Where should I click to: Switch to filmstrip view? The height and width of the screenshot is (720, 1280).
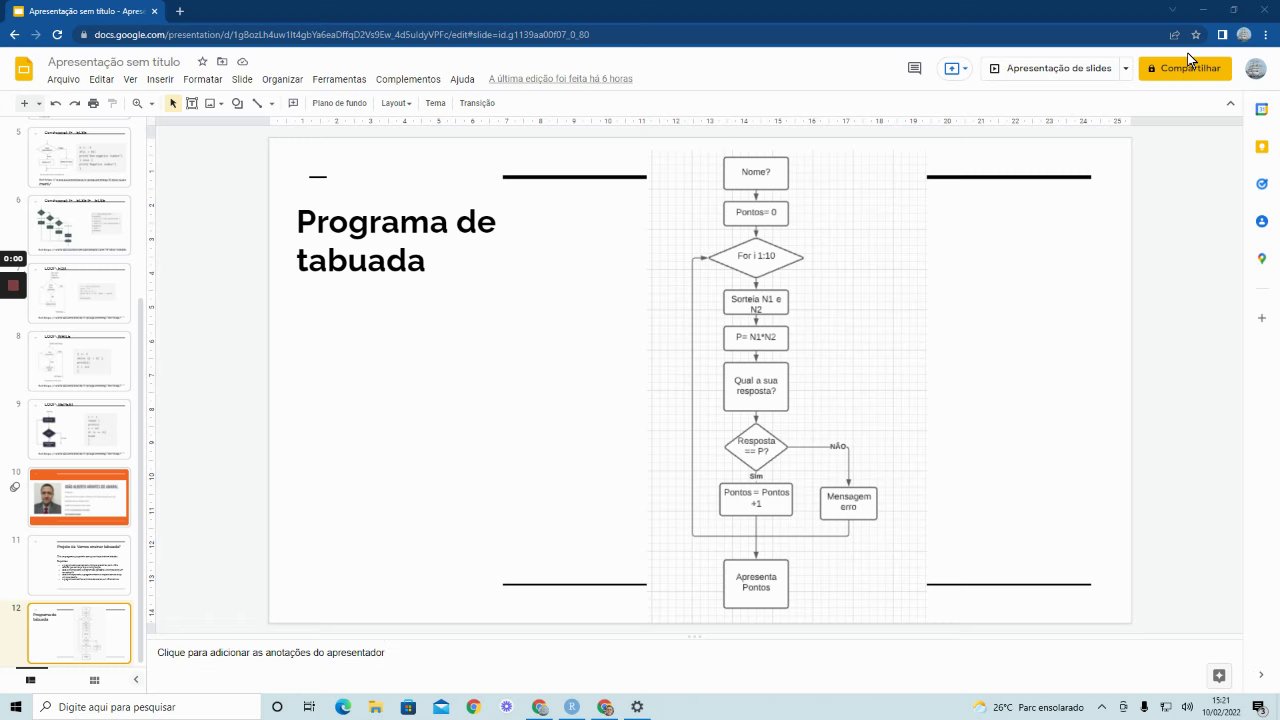[30, 680]
